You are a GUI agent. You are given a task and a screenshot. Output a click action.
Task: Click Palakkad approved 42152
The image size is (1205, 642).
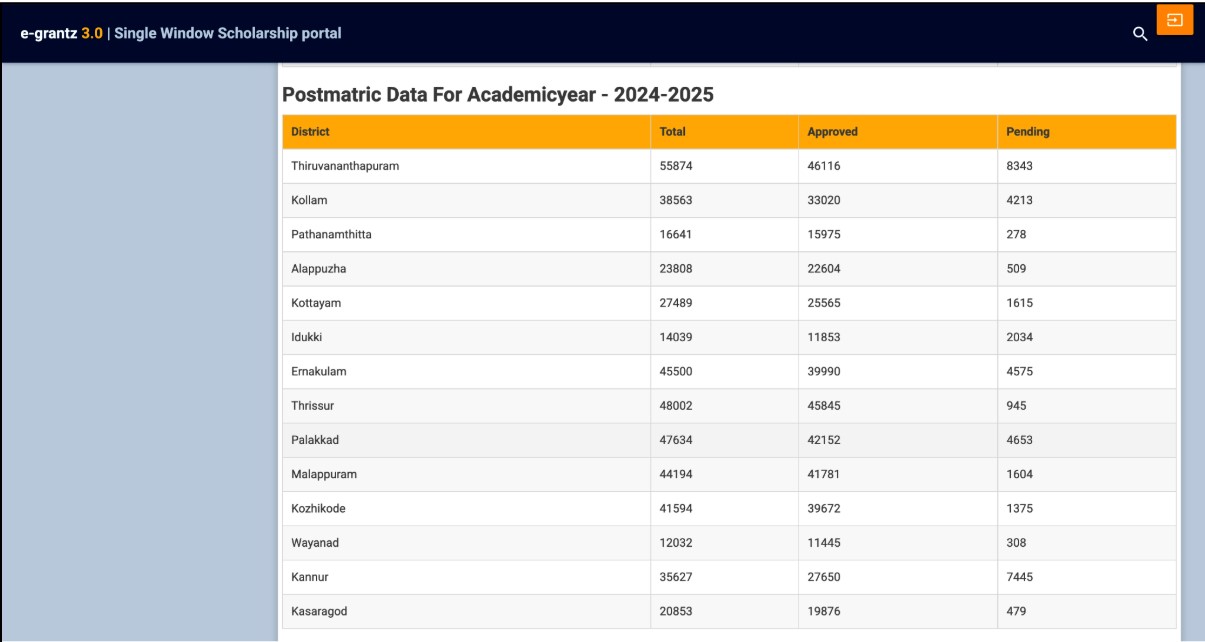pyautogui.click(x=824, y=440)
